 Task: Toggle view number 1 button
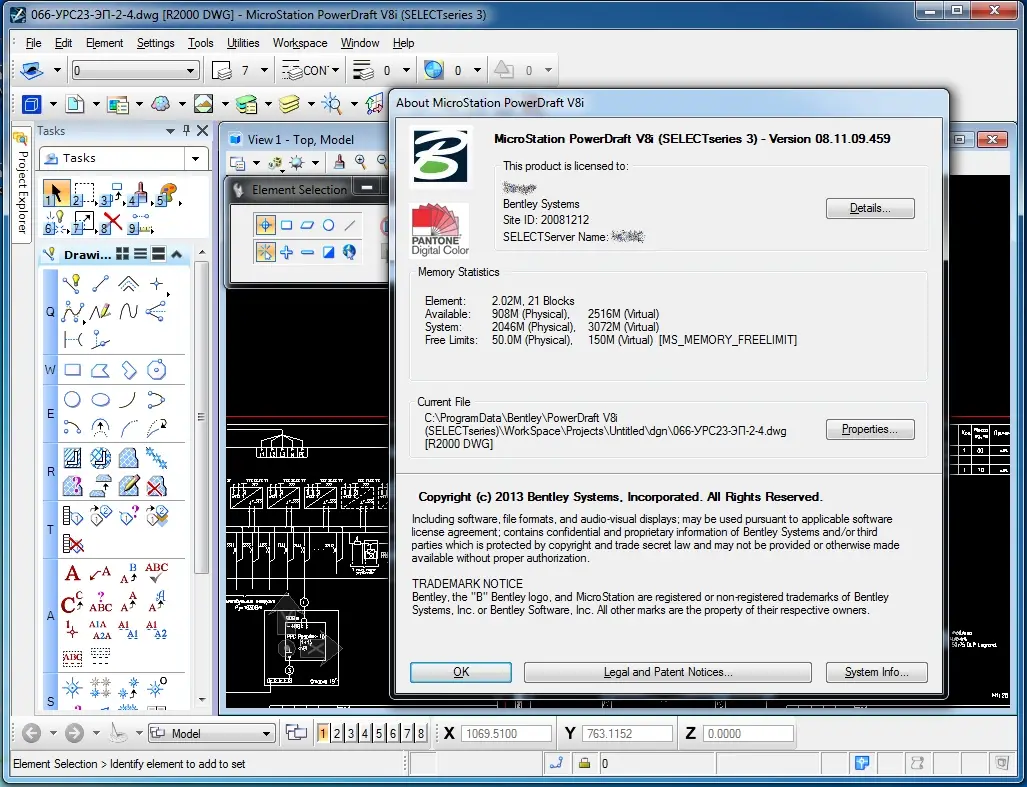pos(323,733)
